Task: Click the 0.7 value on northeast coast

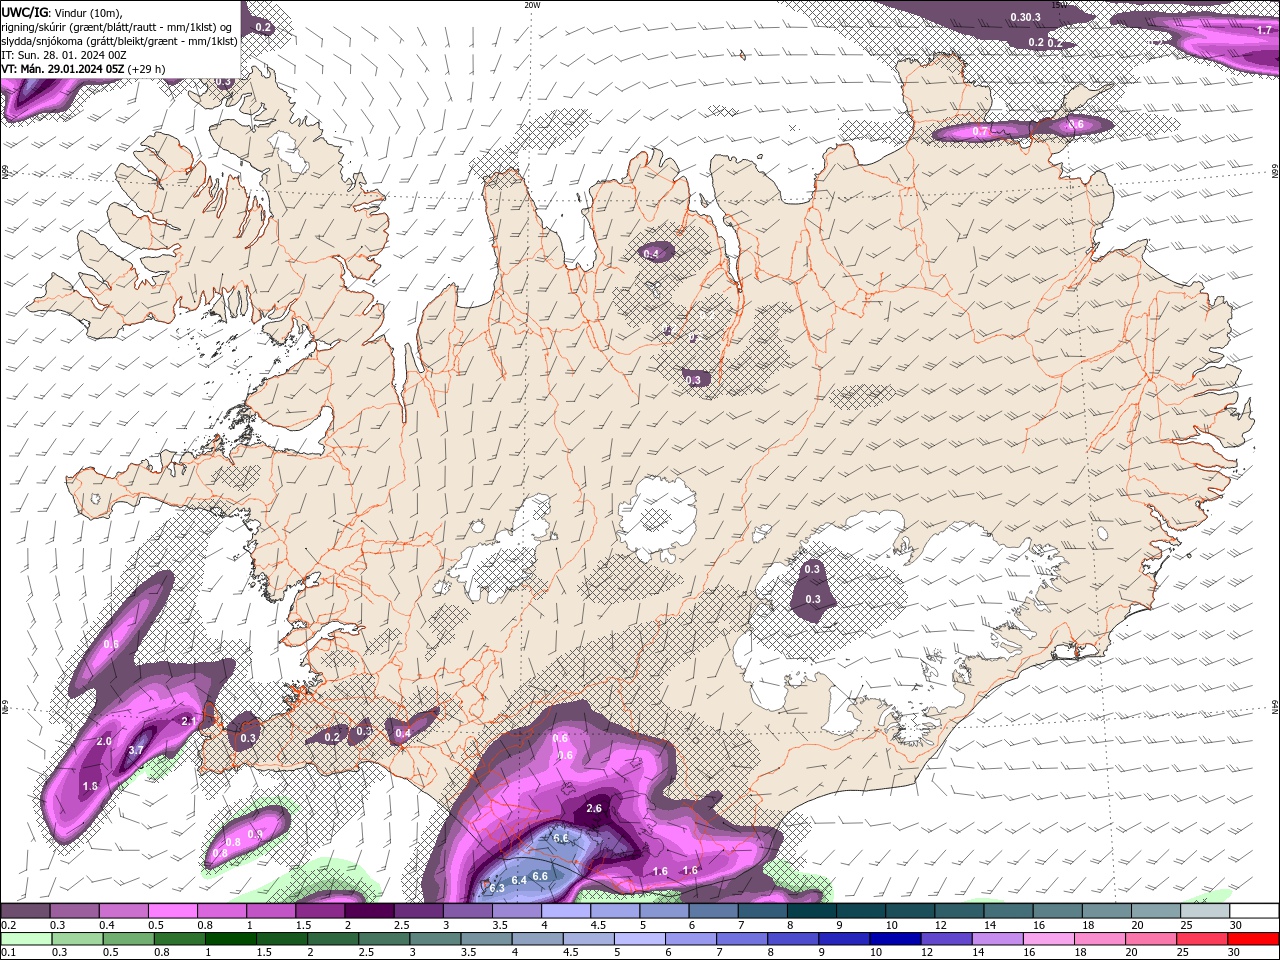Action: pos(980,132)
